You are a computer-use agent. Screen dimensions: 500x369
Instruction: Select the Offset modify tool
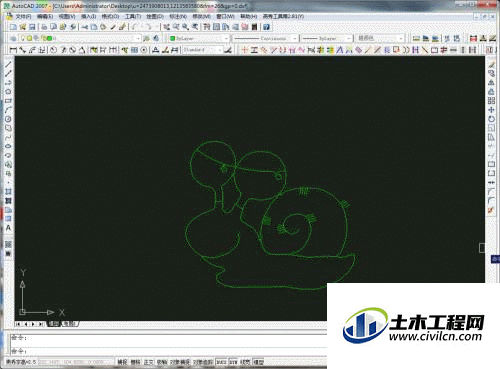click(491, 91)
